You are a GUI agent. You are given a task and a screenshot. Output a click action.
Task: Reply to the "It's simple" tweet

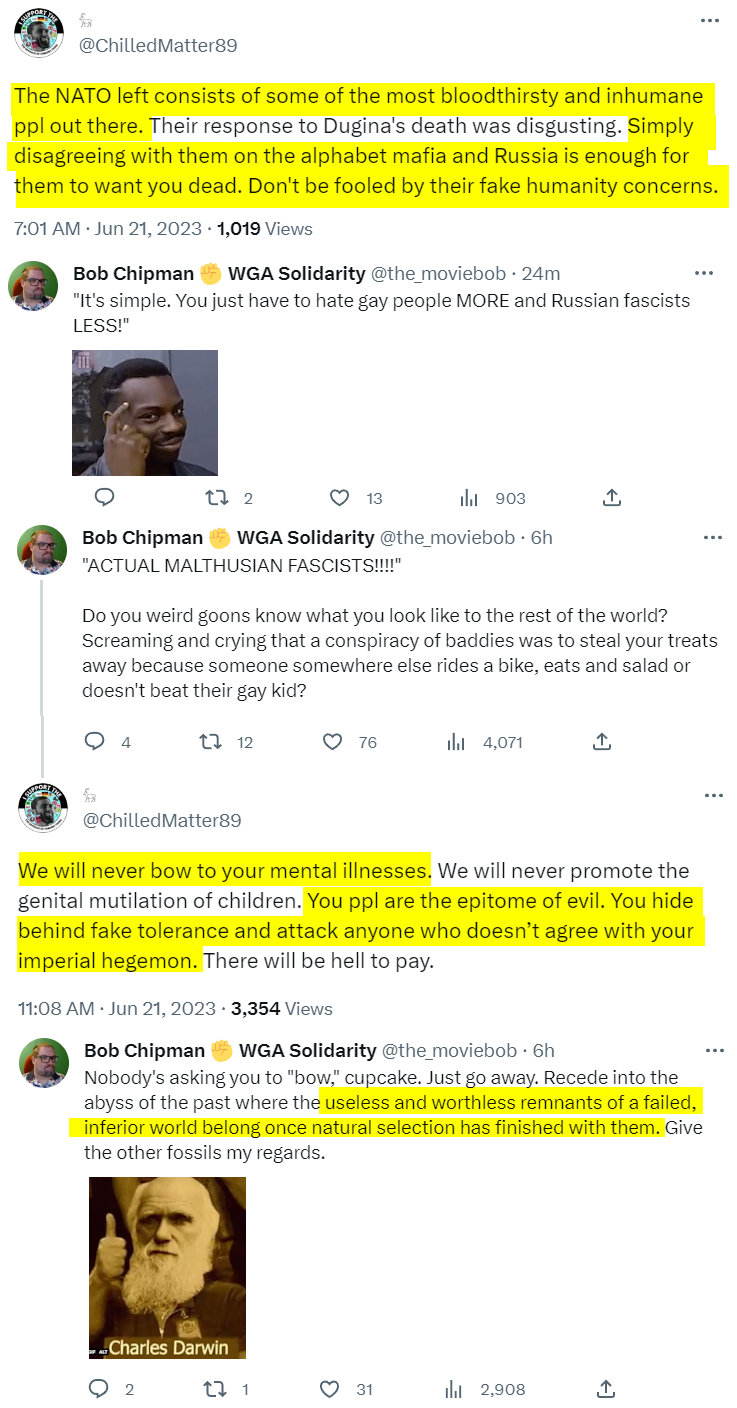[104, 497]
